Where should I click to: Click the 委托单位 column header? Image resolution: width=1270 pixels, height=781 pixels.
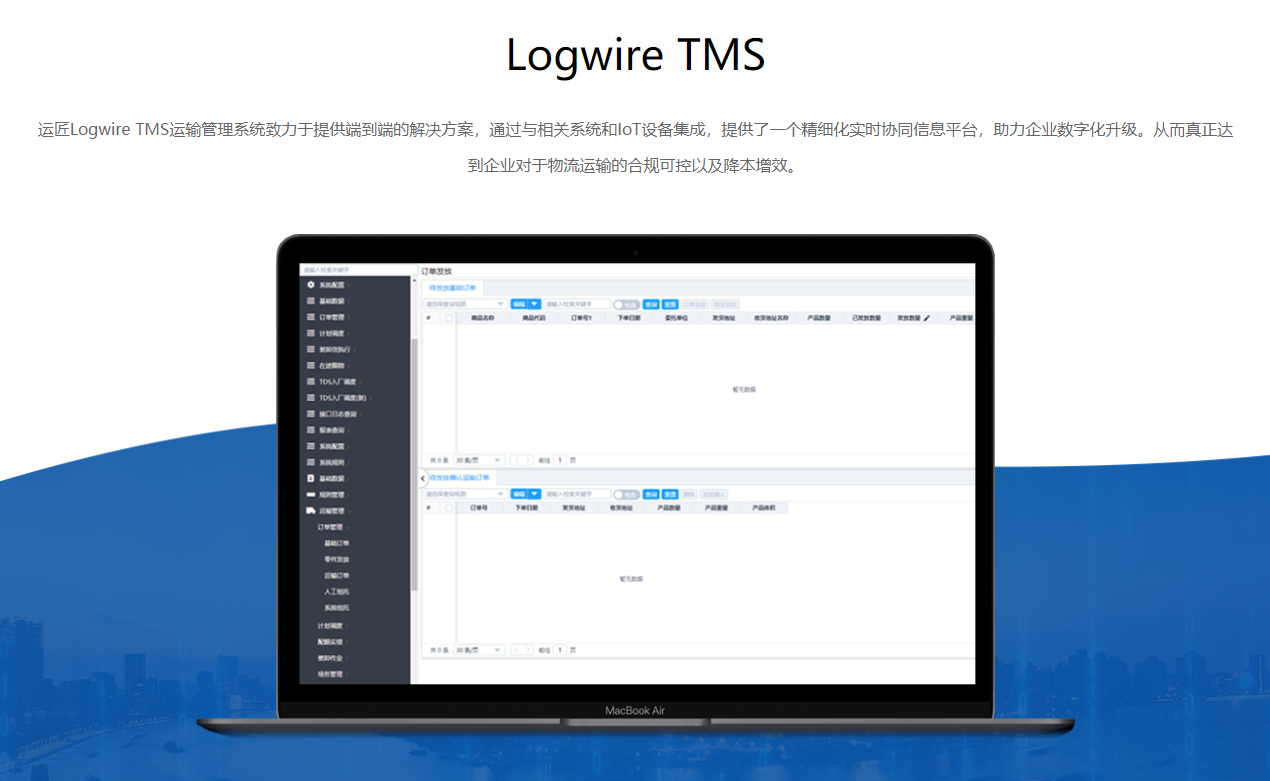pos(677,318)
